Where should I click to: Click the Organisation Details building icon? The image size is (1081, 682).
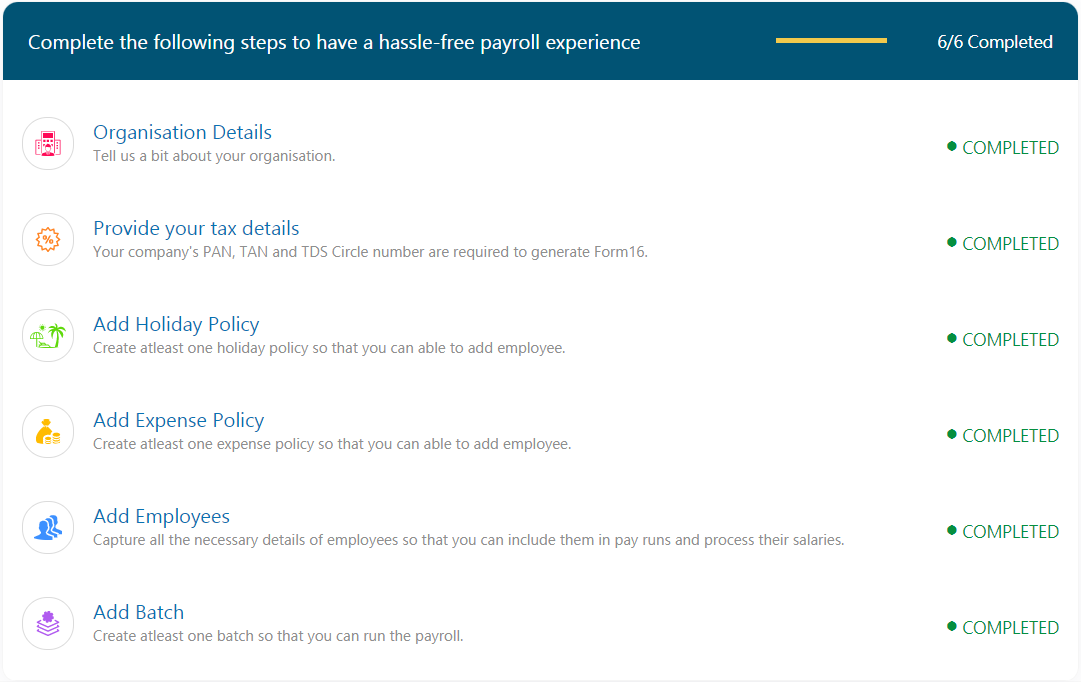tap(48, 143)
